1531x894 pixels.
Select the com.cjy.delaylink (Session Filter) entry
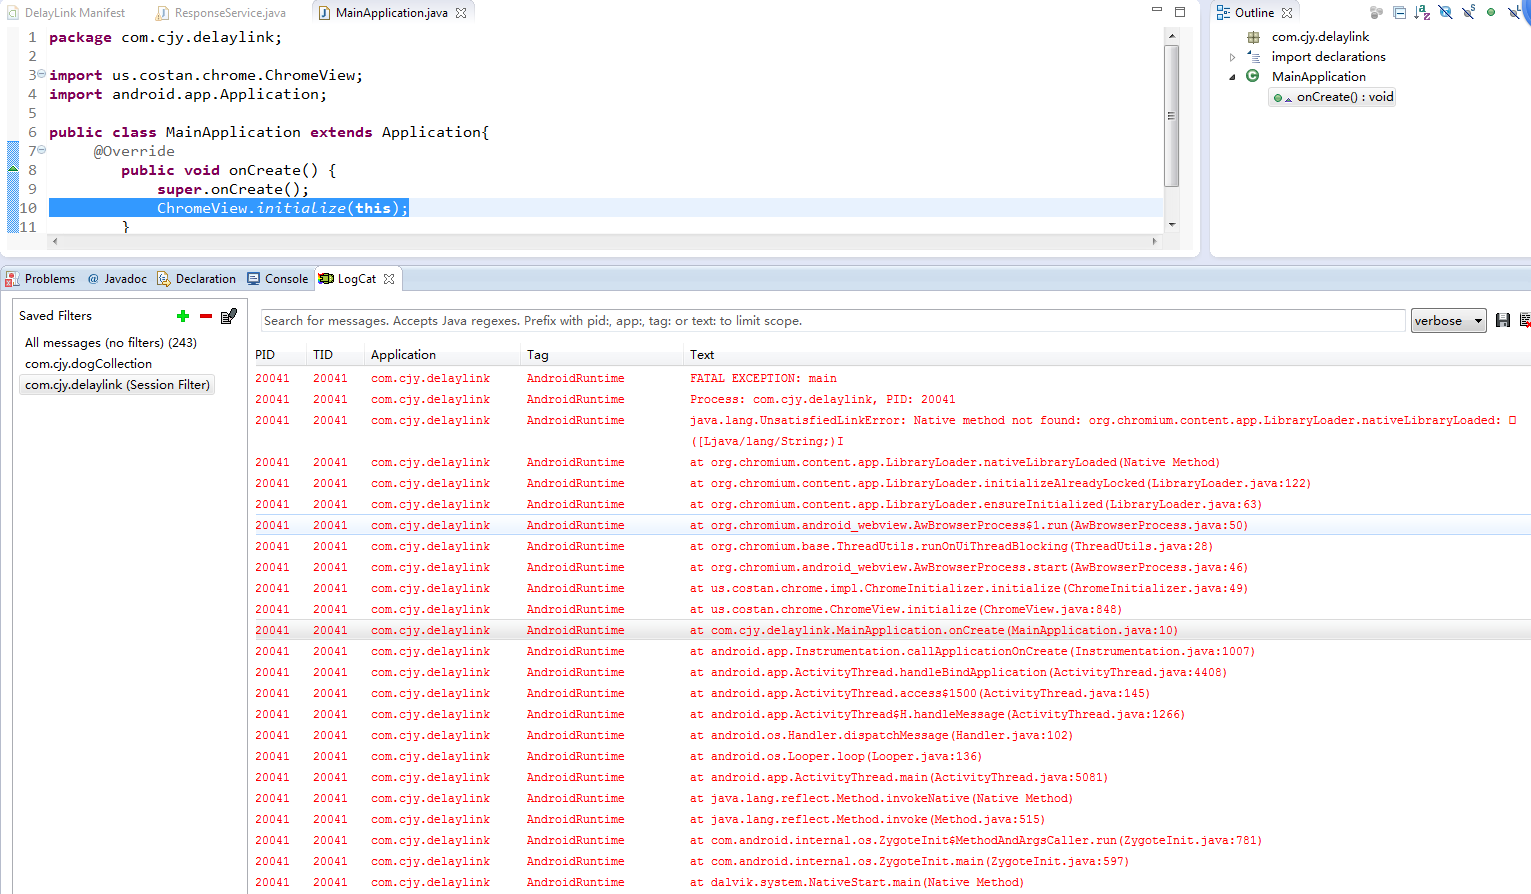118,385
